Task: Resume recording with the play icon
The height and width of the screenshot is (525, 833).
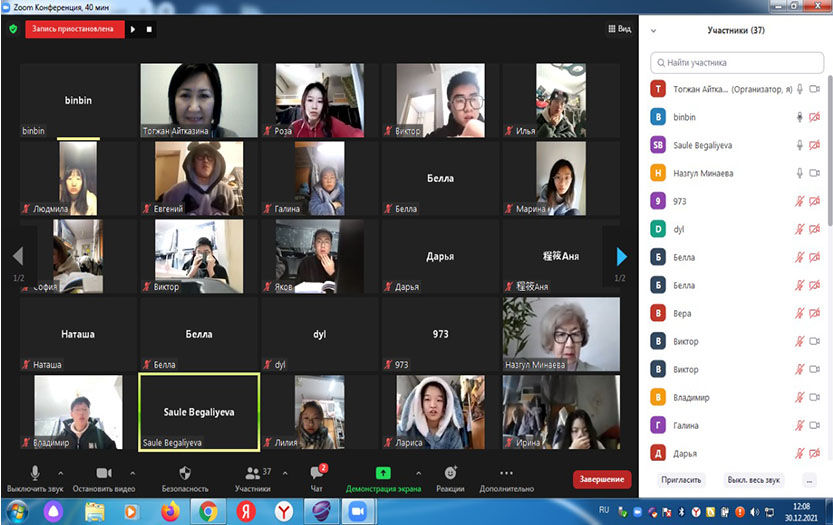Action: click(133, 29)
